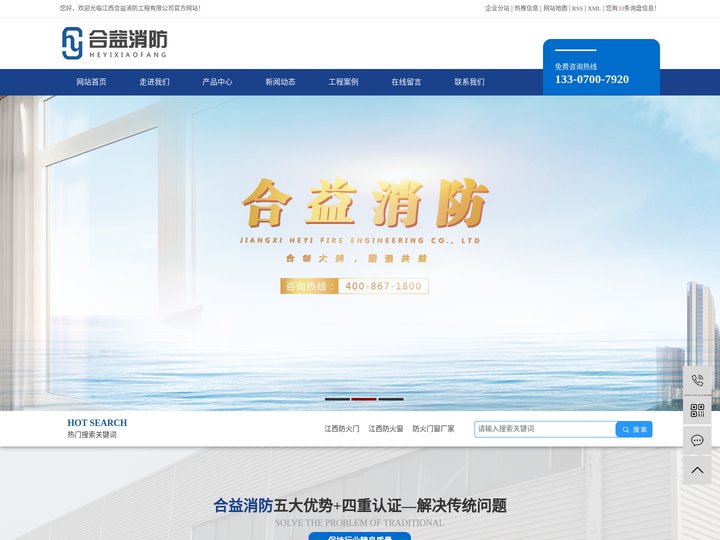Viewport: 720px width, 540px height.
Task: Click the 您有33条询盘信息 notice link
Action: [x=631, y=8]
